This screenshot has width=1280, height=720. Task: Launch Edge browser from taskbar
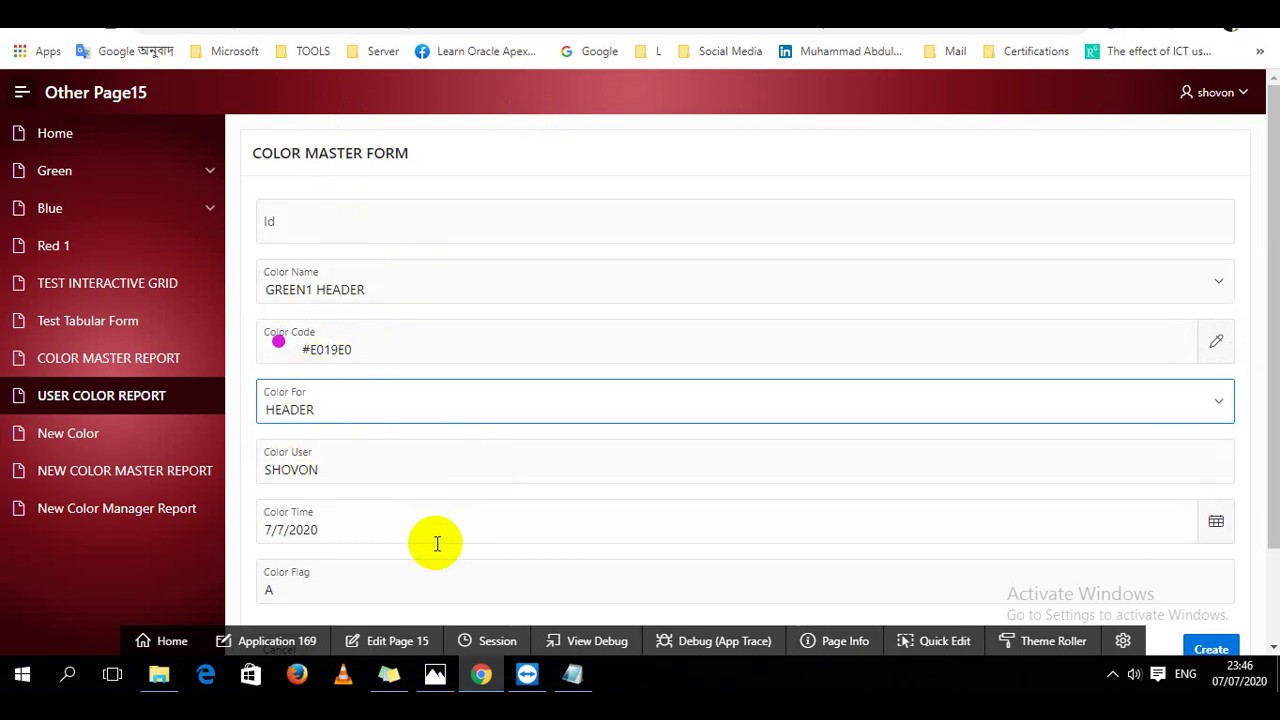pyautogui.click(x=205, y=675)
